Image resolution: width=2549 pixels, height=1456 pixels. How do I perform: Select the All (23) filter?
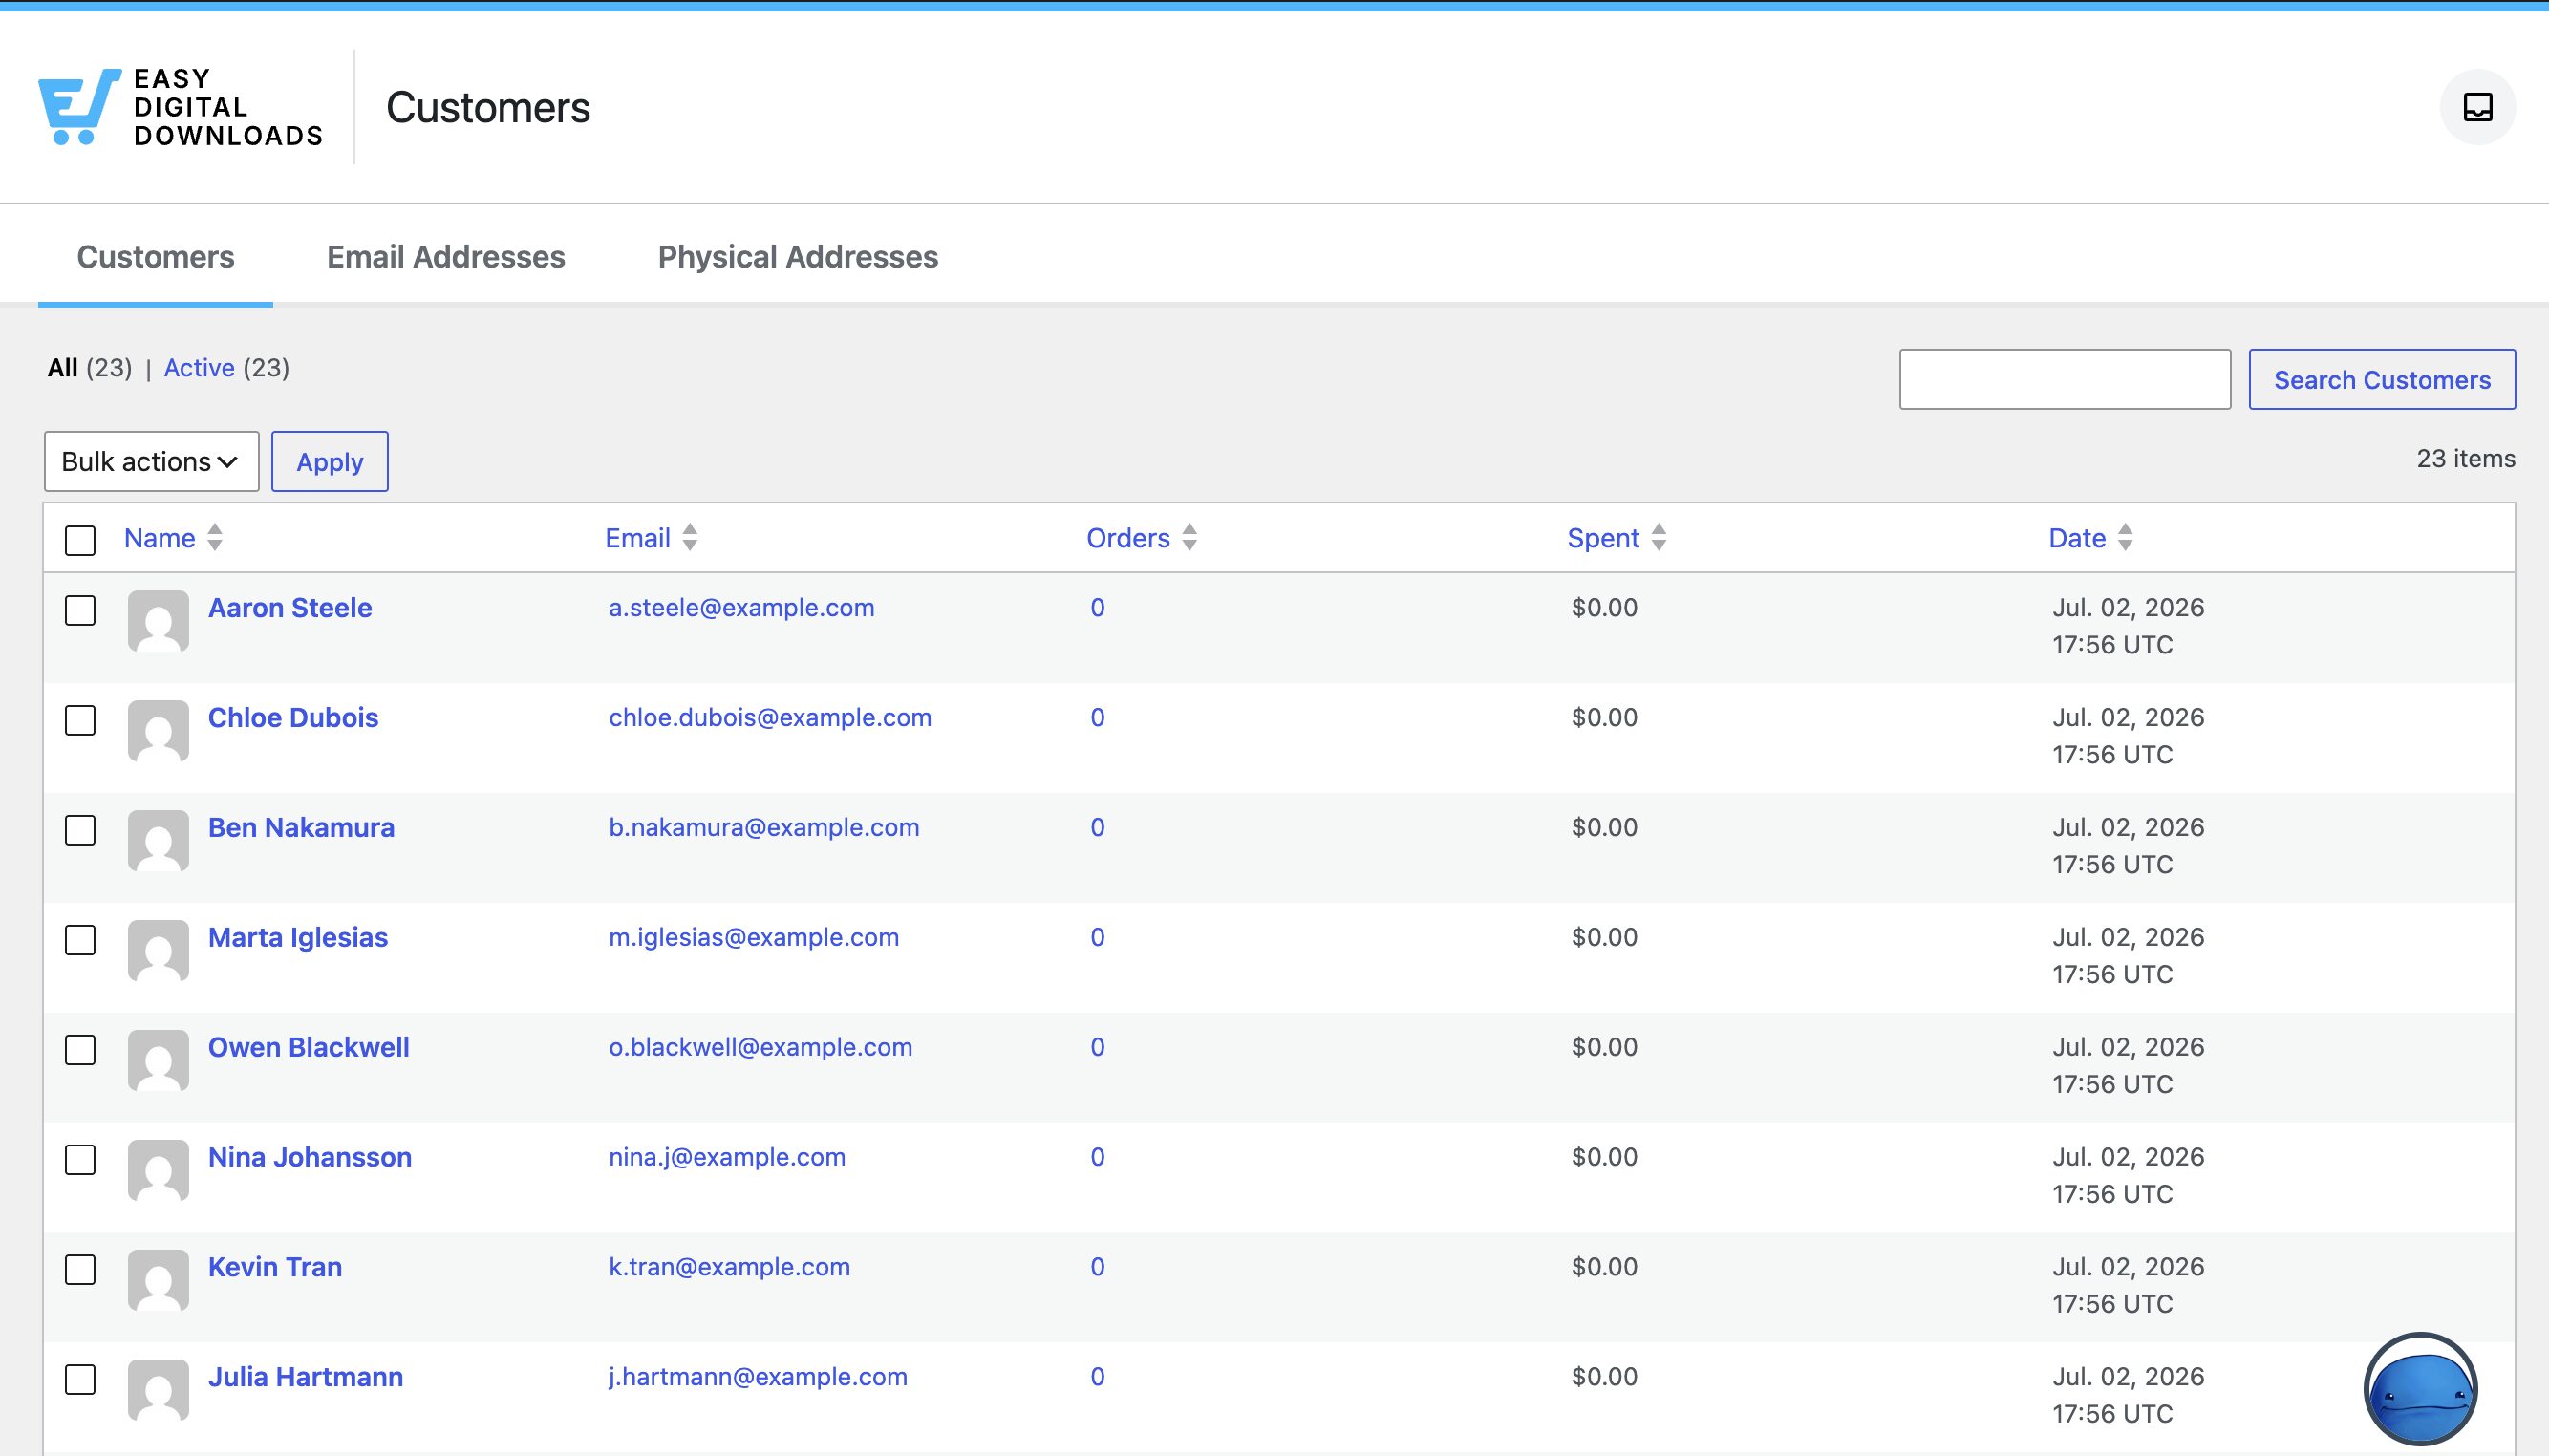(x=89, y=368)
